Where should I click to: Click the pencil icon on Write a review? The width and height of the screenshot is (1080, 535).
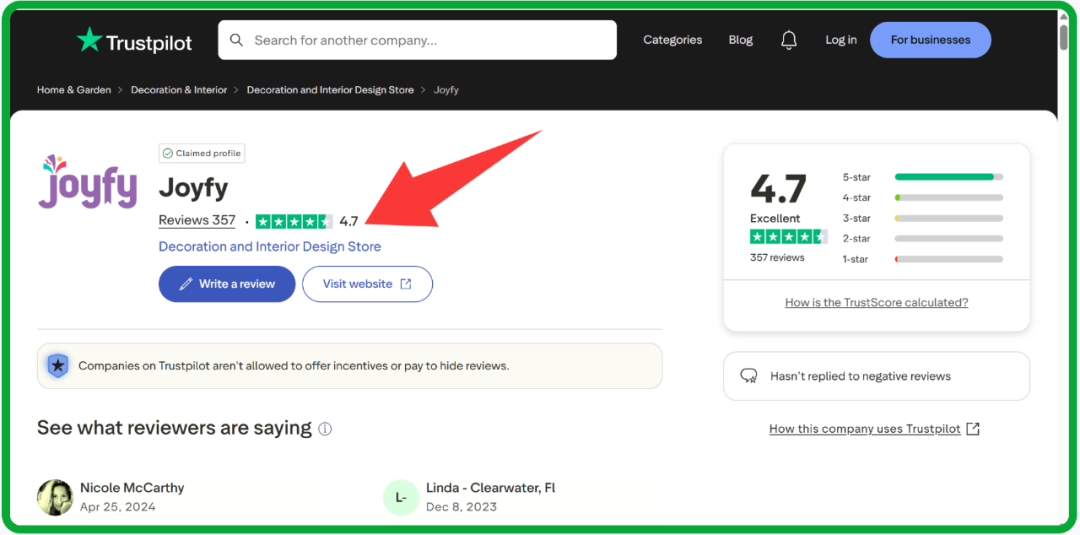click(185, 284)
